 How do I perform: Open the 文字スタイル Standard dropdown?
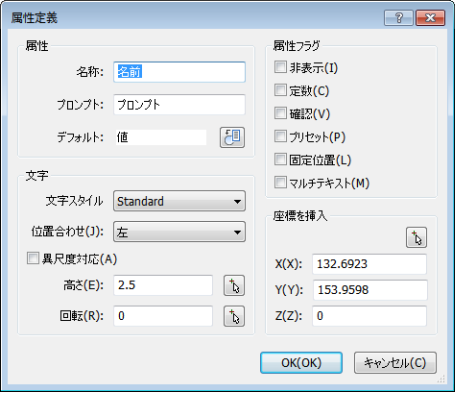pyautogui.click(x=179, y=201)
